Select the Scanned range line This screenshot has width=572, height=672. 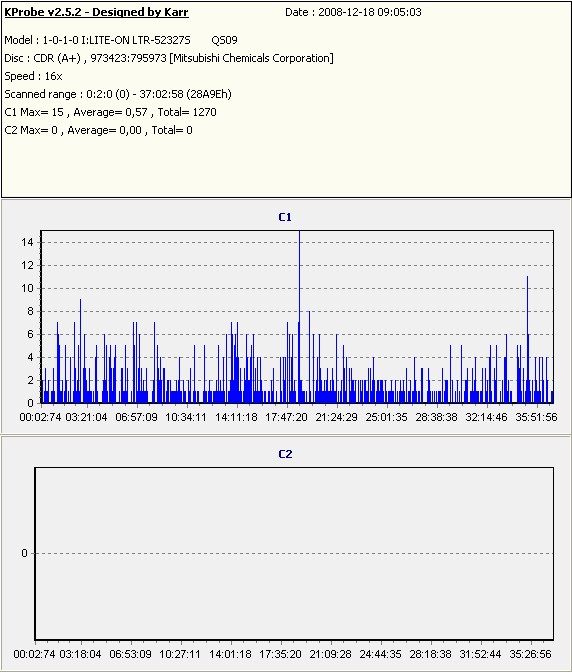pos(118,94)
